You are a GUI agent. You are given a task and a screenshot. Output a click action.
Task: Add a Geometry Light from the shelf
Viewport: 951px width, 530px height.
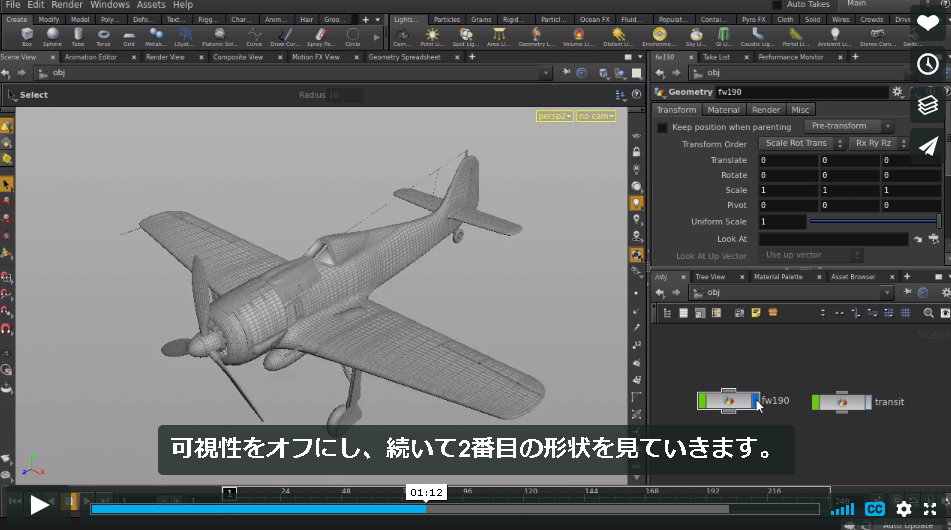[537, 36]
